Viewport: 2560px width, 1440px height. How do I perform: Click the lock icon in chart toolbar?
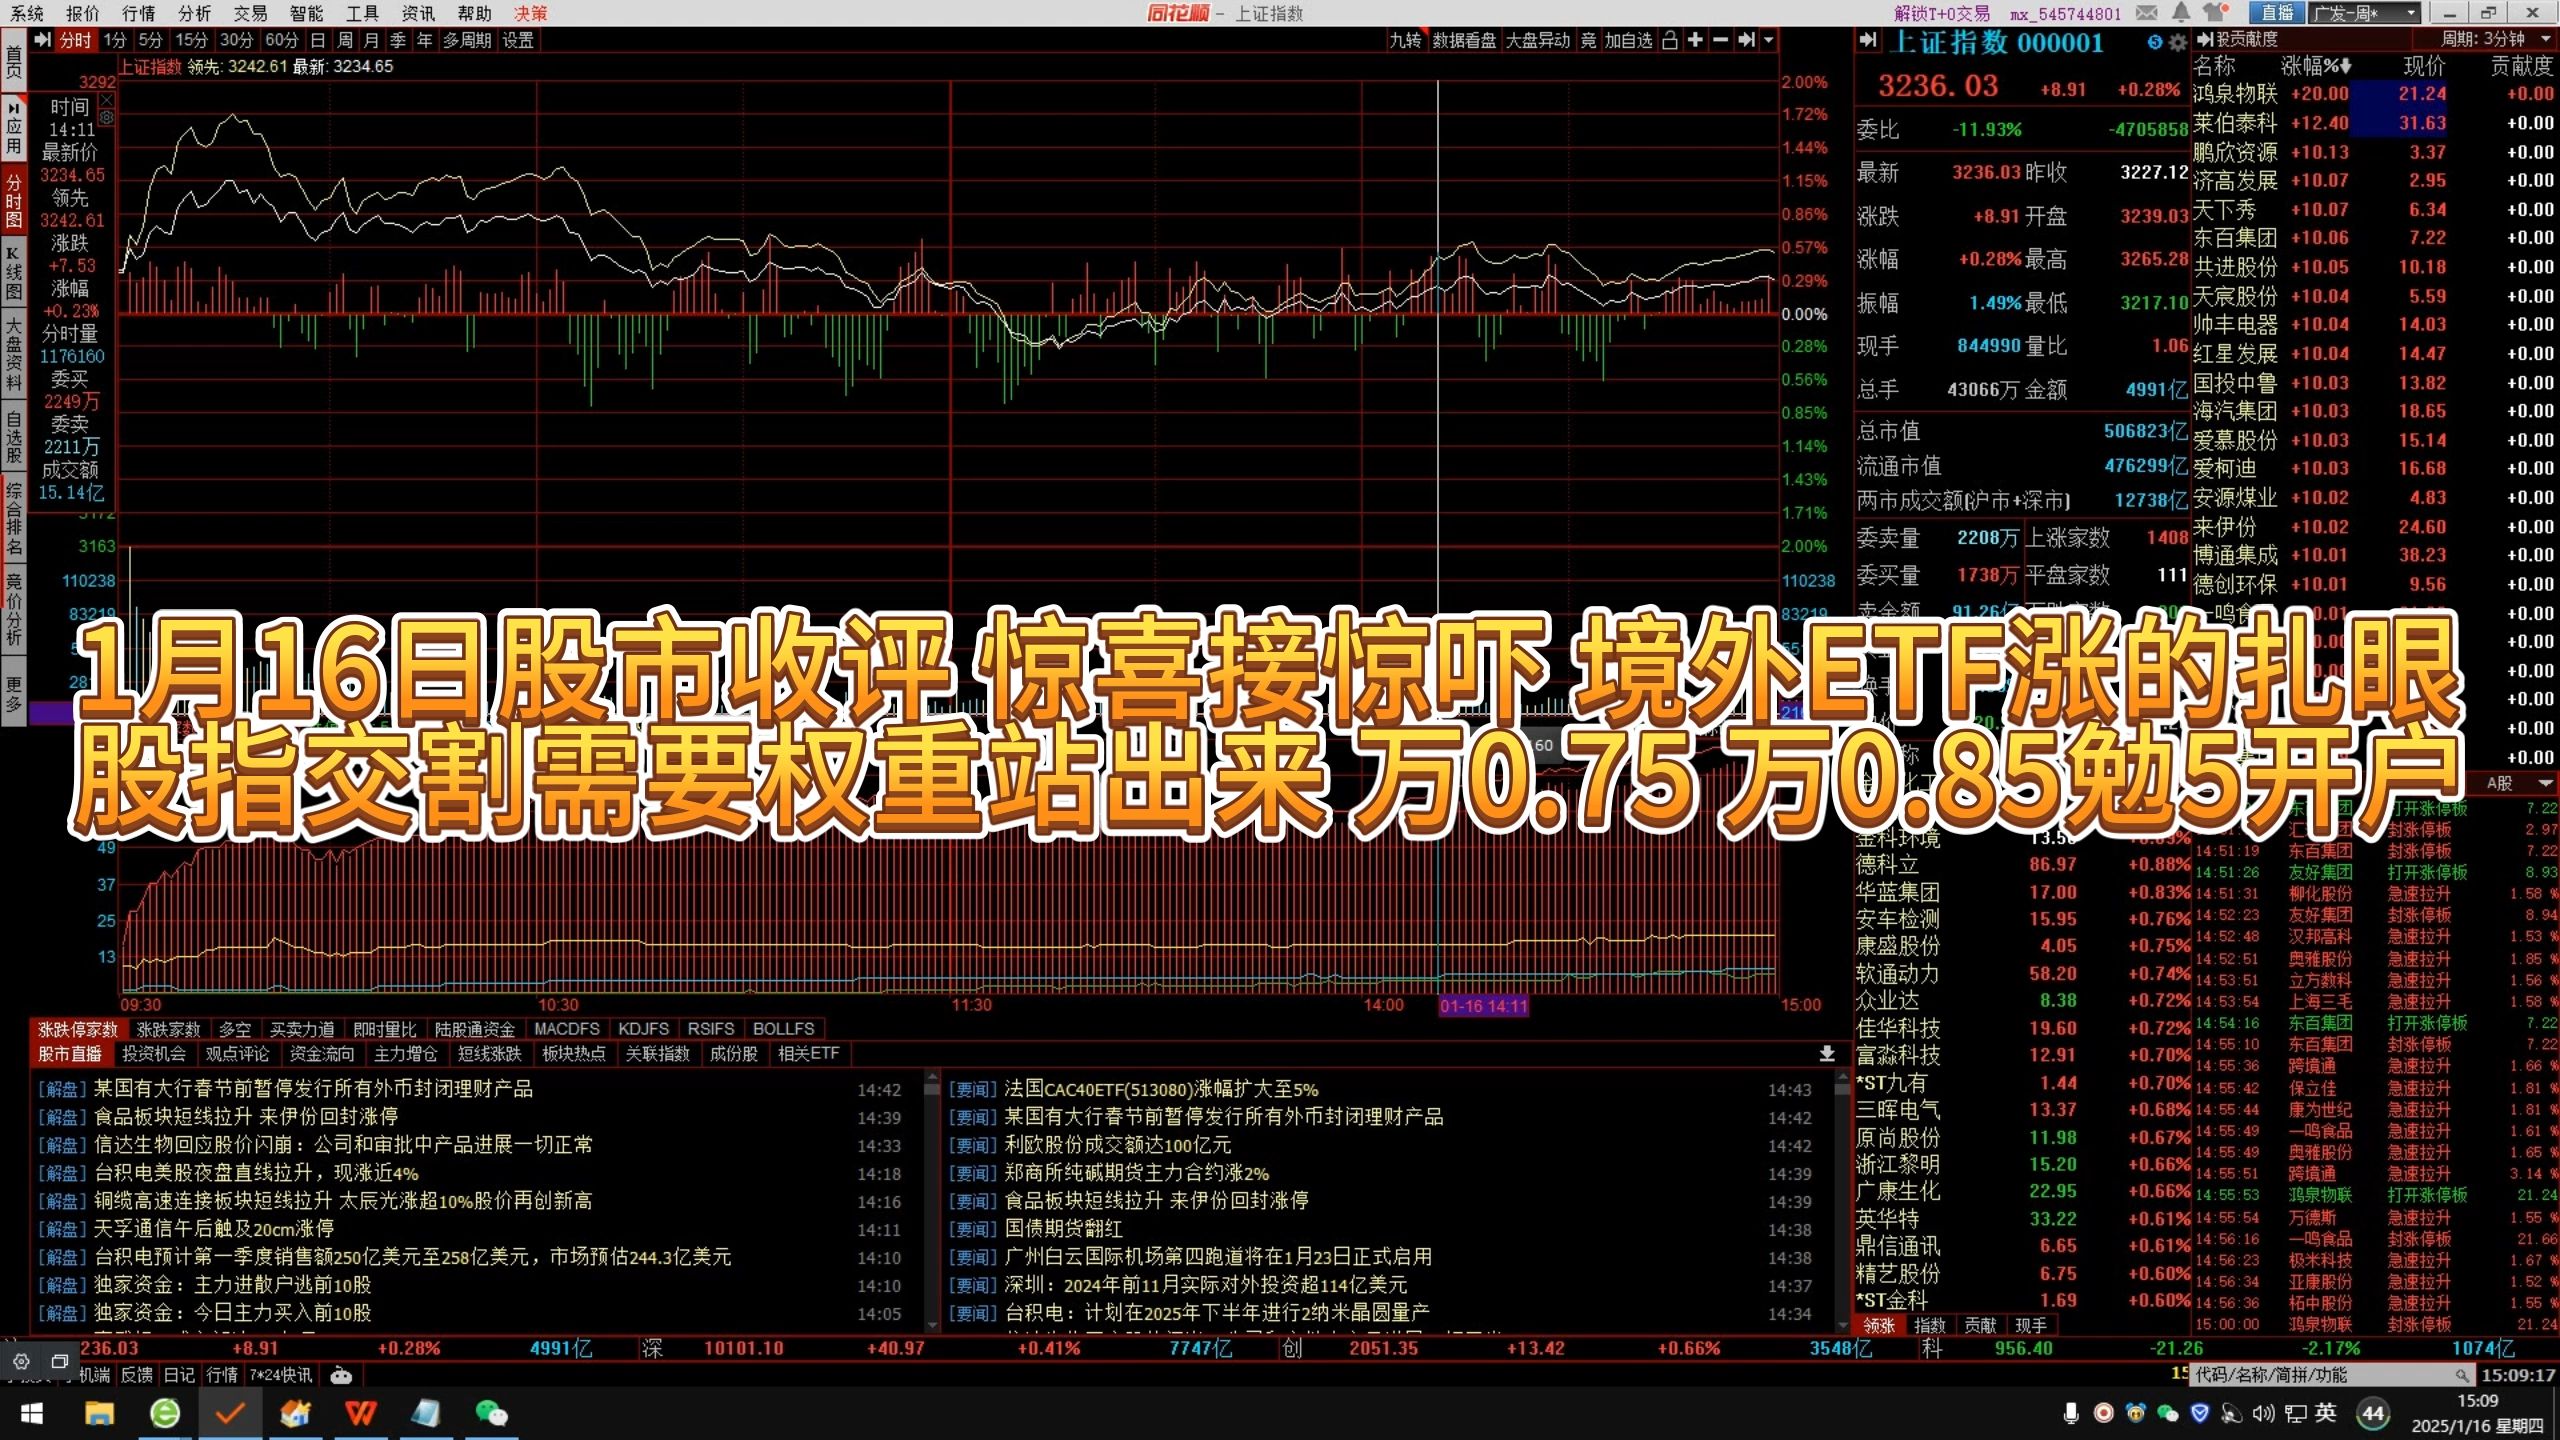[1669, 40]
